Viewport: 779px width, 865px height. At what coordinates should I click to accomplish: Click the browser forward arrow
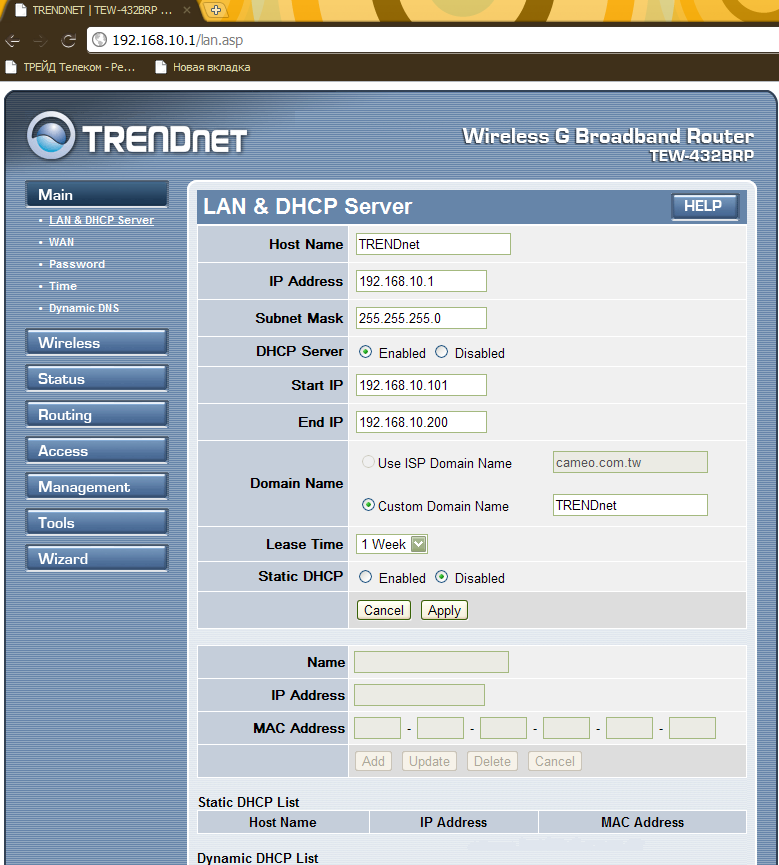click(40, 40)
